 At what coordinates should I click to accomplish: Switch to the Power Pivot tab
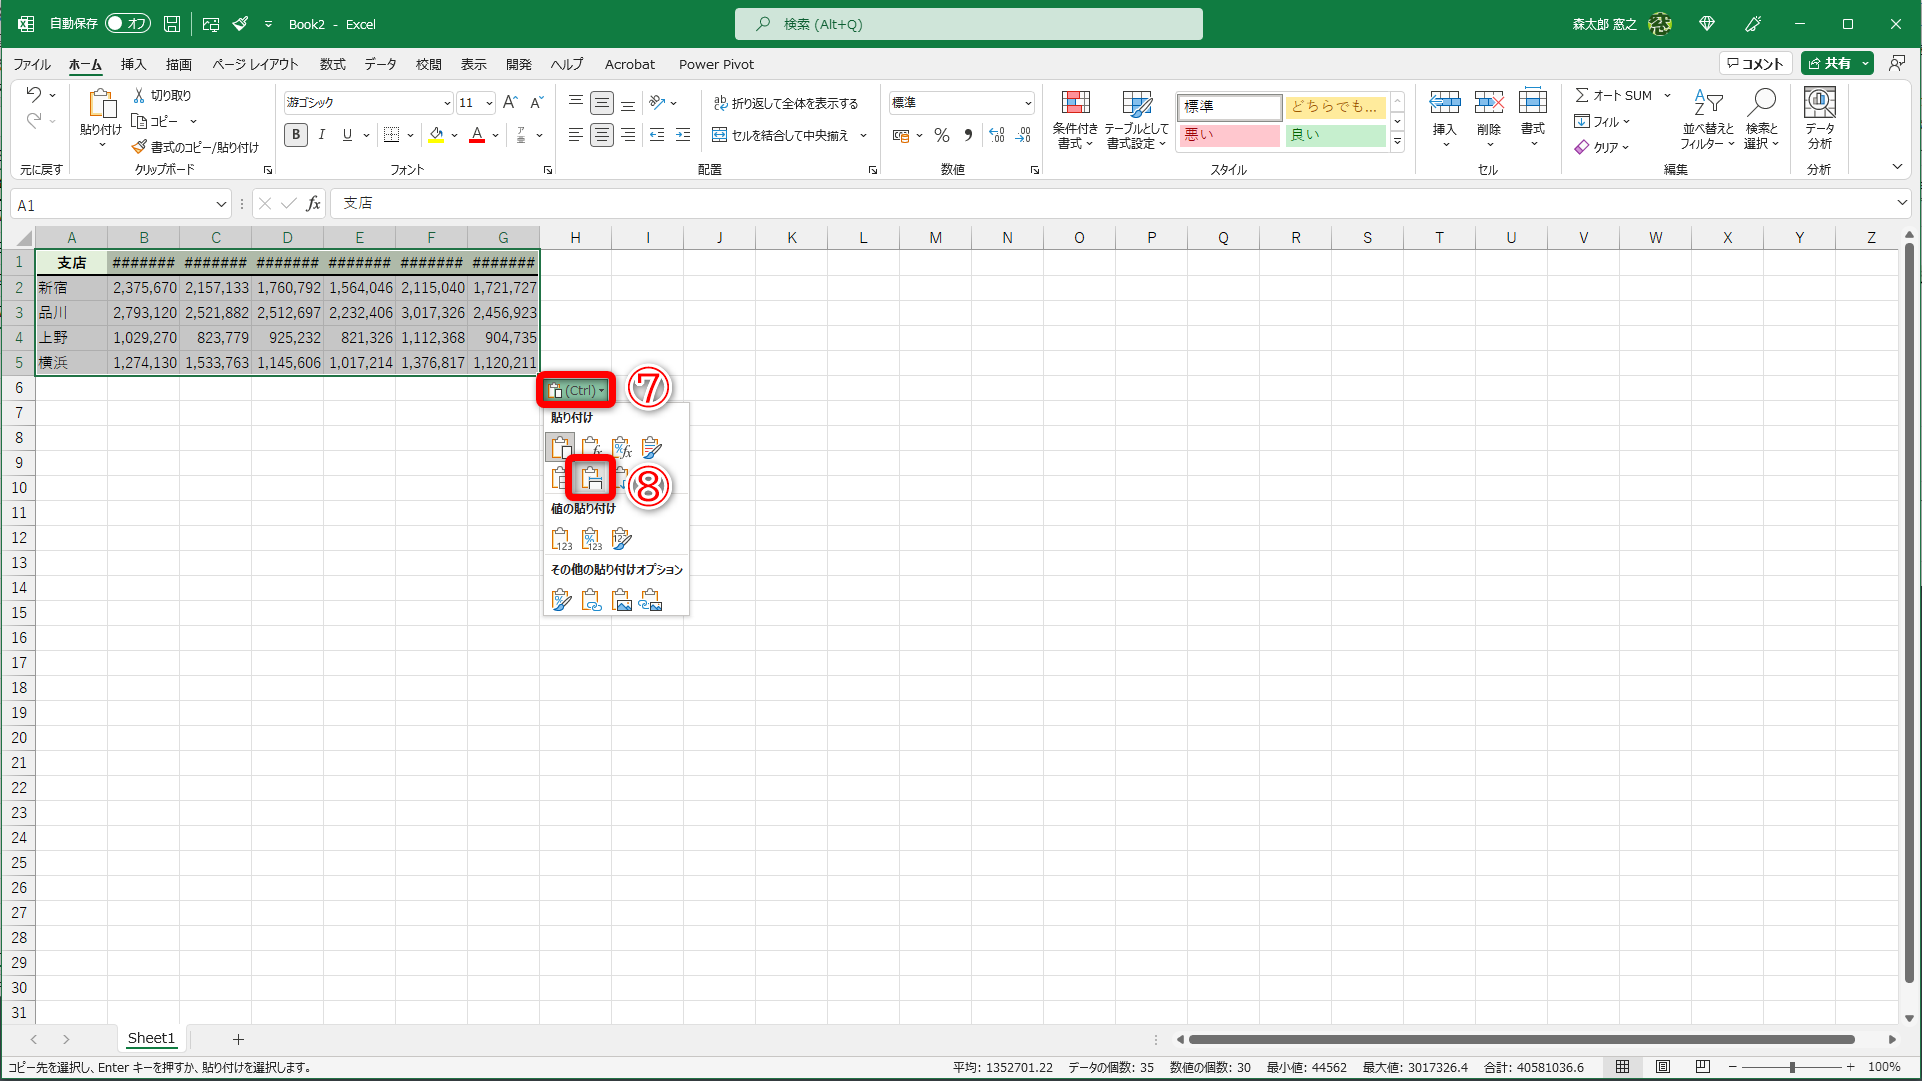(x=716, y=64)
